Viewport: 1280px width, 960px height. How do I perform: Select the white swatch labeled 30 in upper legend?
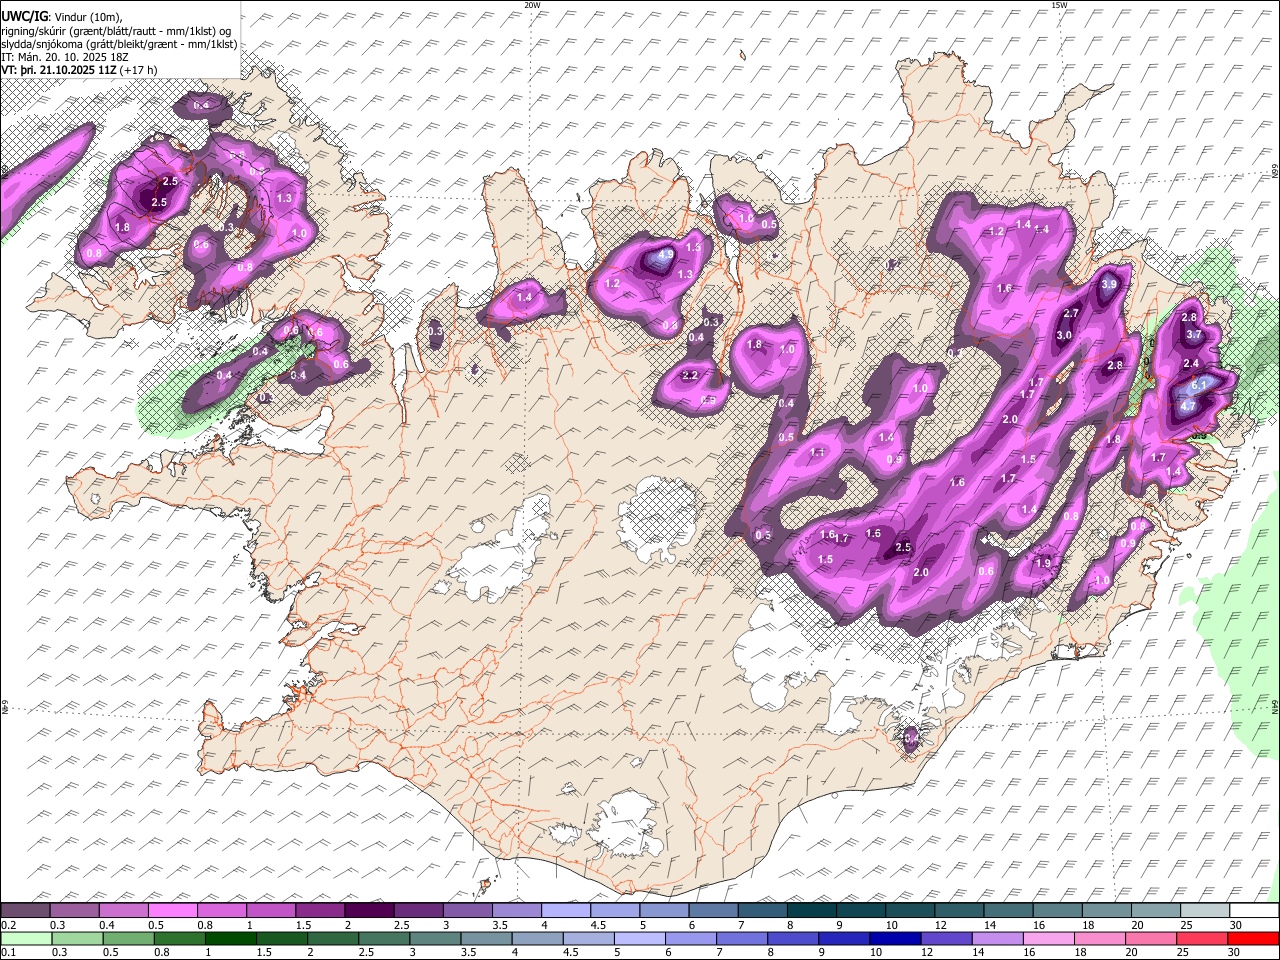pyautogui.click(x=1254, y=910)
